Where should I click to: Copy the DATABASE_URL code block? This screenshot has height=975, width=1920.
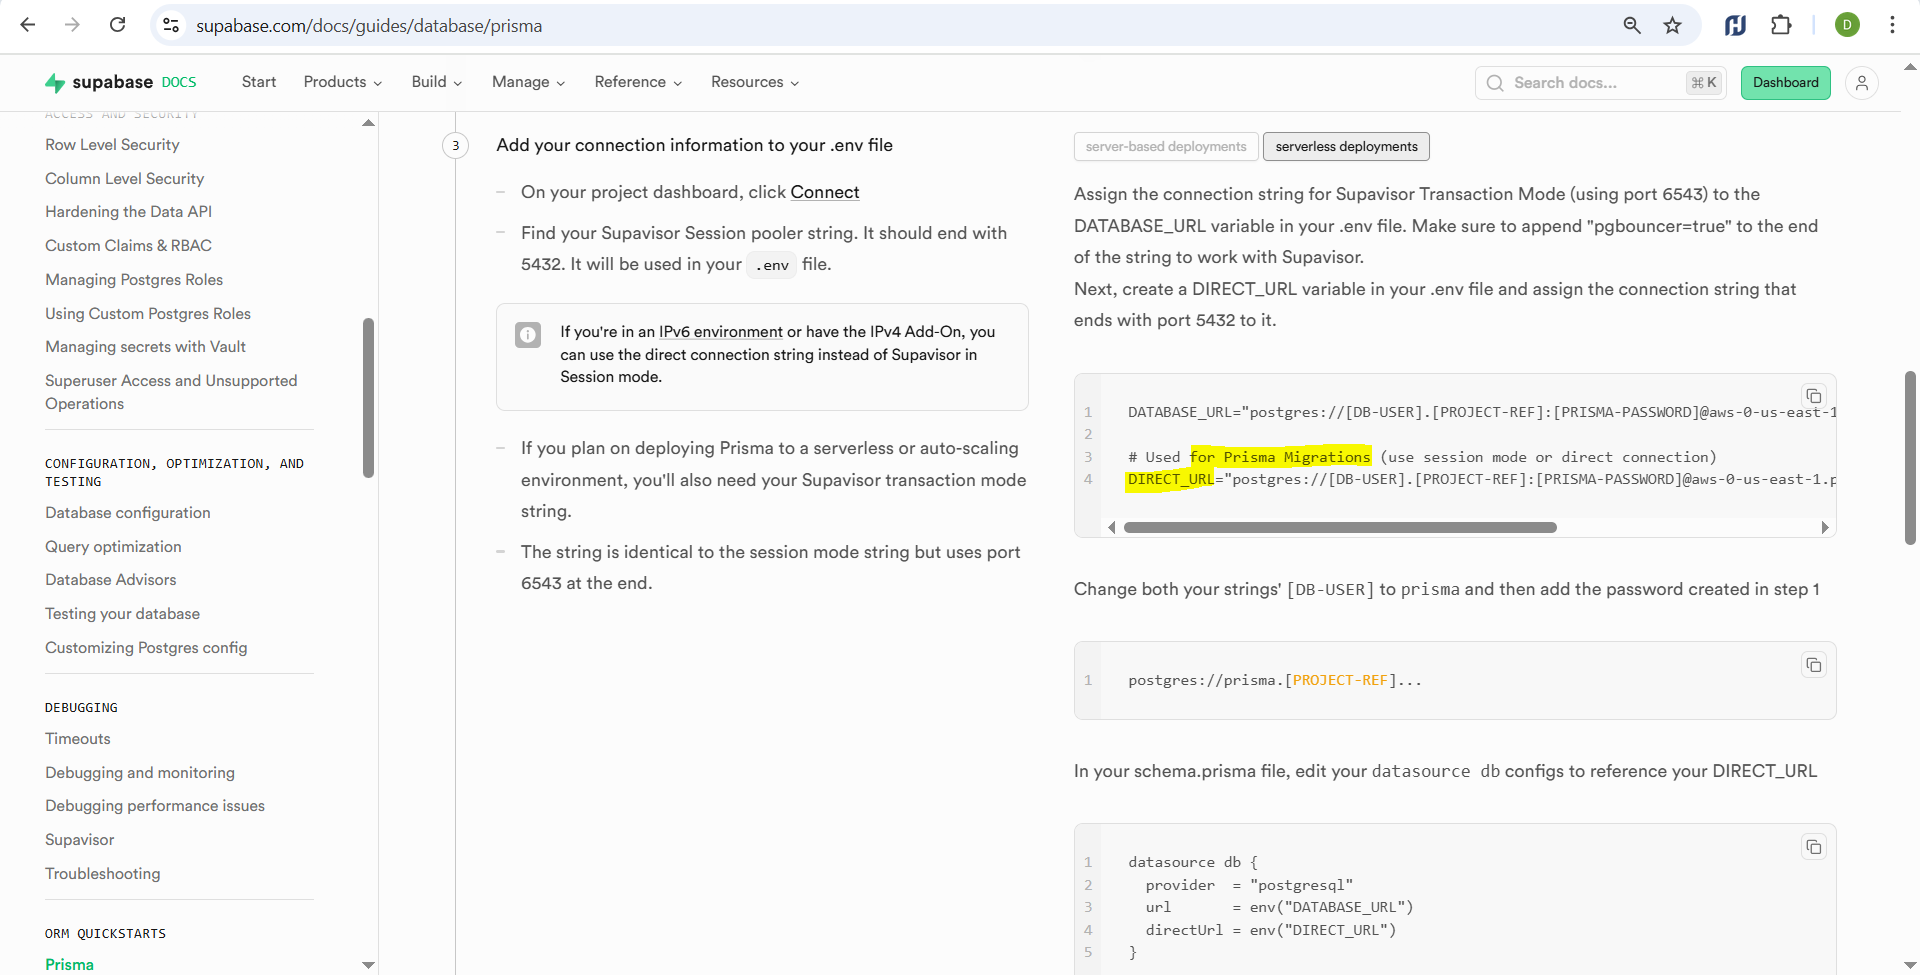click(x=1814, y=396)
